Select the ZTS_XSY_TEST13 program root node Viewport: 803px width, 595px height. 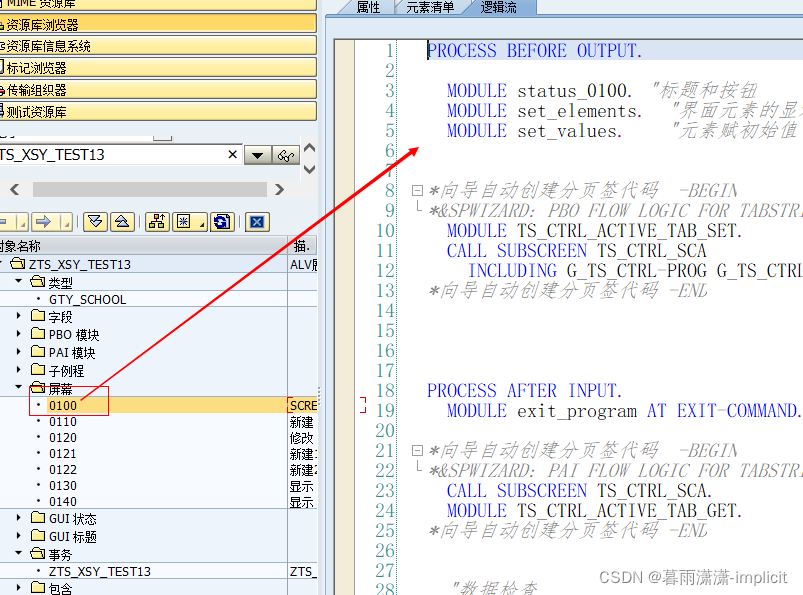[x=79, y=264]
